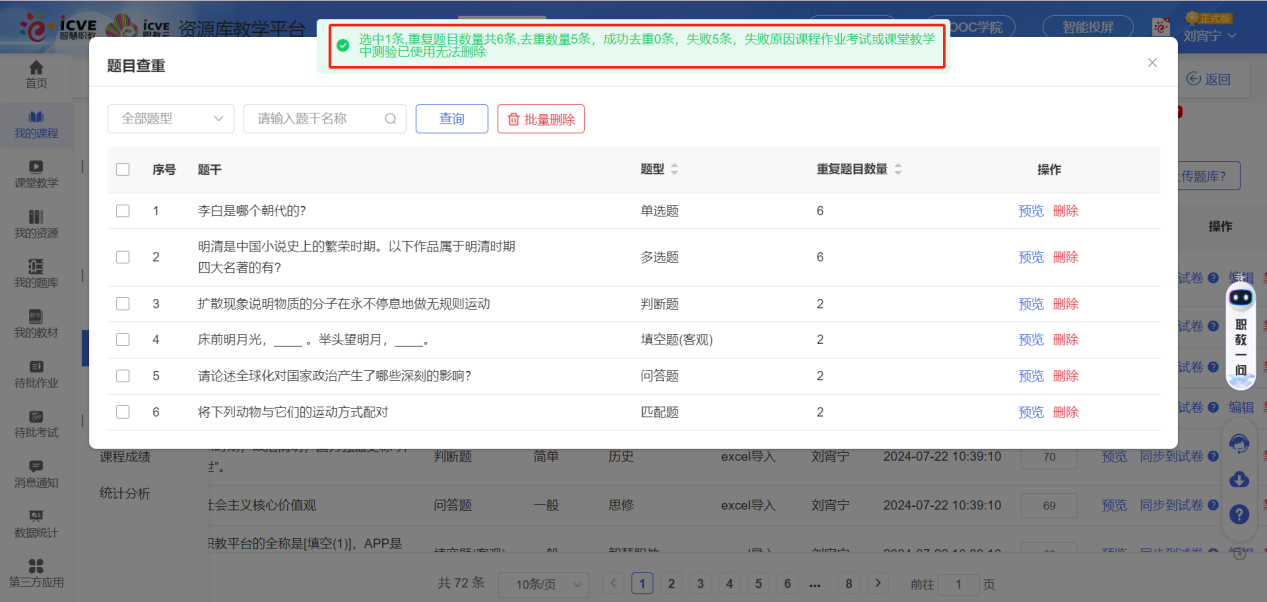Open 课堂教学 sidebar icon
This screenshot has height=602, width=1267.
[x=36, y=167]
